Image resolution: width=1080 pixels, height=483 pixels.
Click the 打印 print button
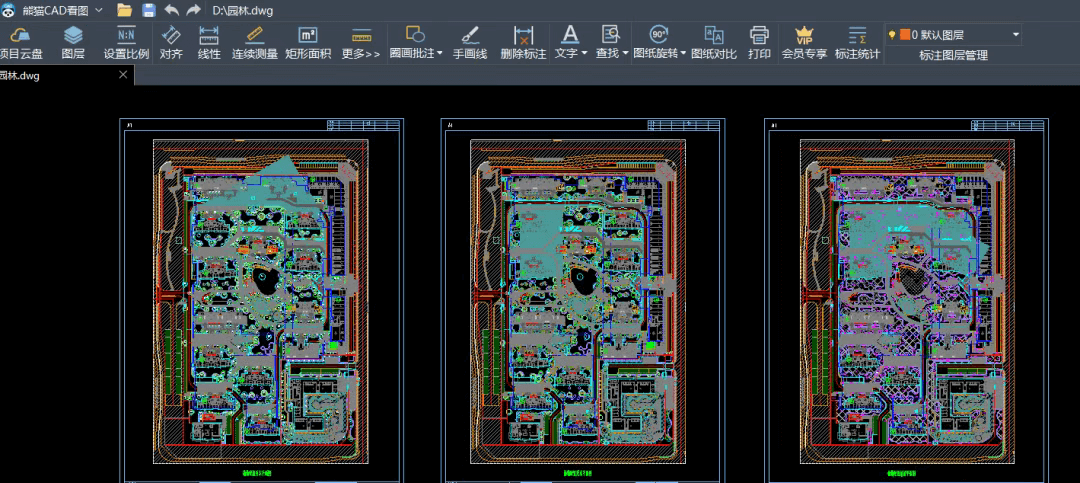click(759, 43)
